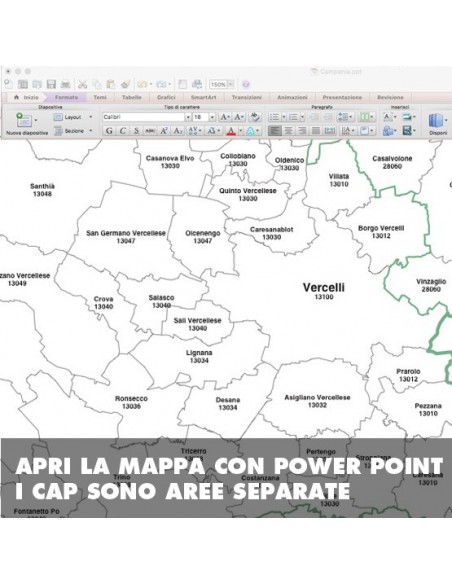Screen dimensions: 452x584
Task: Click the Print icon in toolbar
Action: (x=66, y=85)
